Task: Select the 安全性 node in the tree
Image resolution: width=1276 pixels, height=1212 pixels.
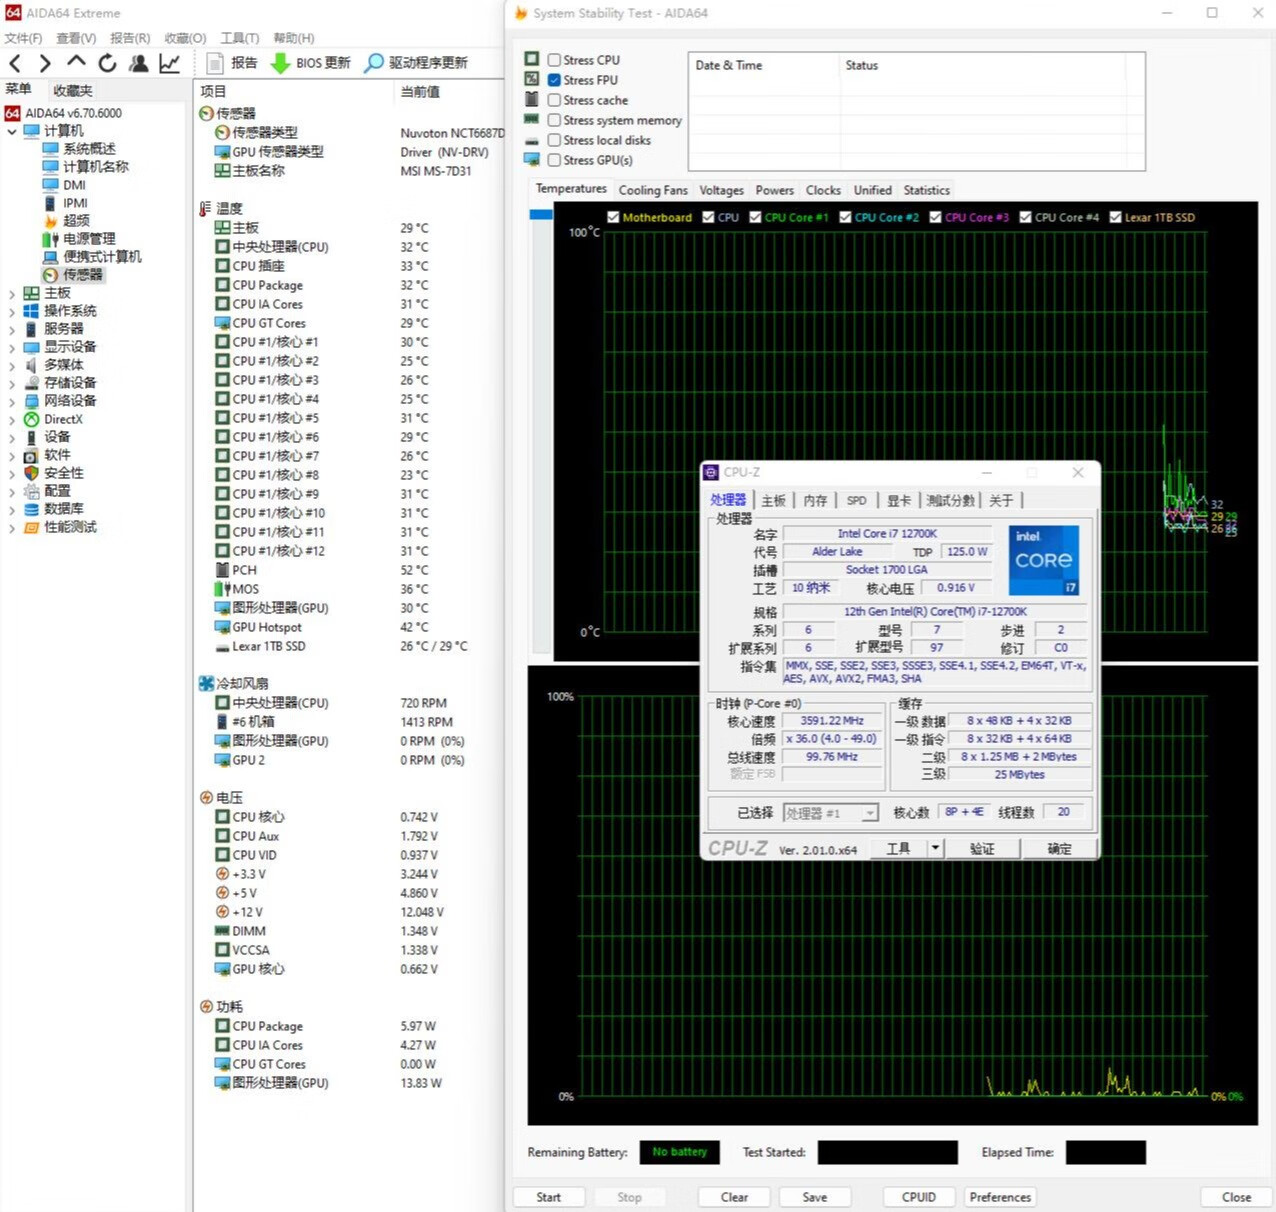Action: (64, 473)
